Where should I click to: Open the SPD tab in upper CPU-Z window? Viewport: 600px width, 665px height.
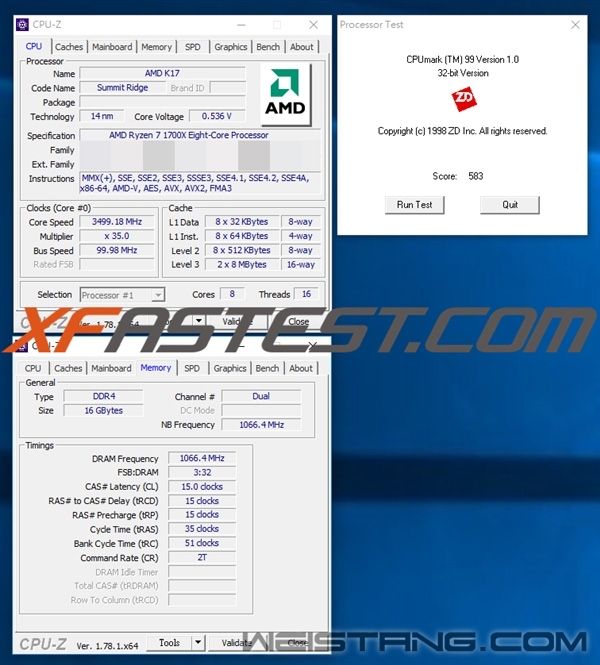(193, 47)
